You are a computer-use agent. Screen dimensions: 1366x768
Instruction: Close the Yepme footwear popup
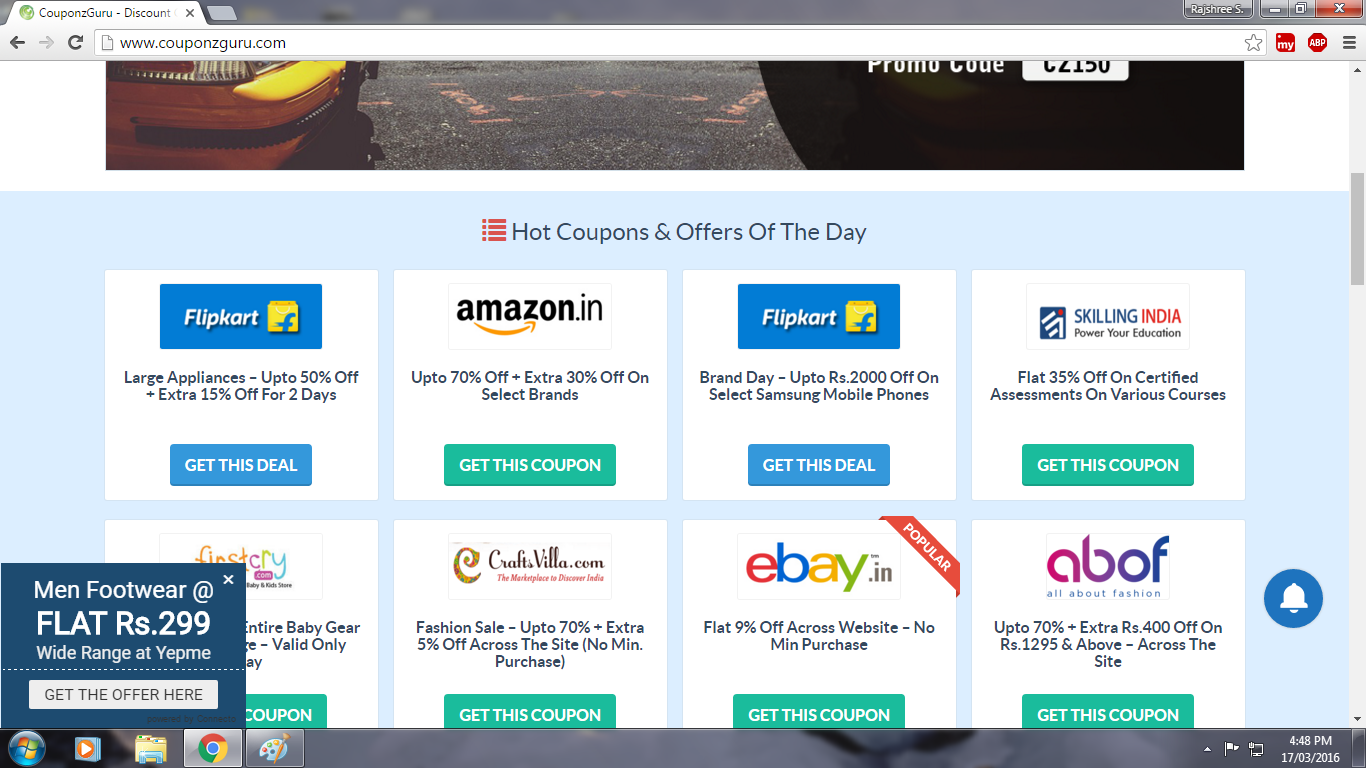tap(228, 579)
